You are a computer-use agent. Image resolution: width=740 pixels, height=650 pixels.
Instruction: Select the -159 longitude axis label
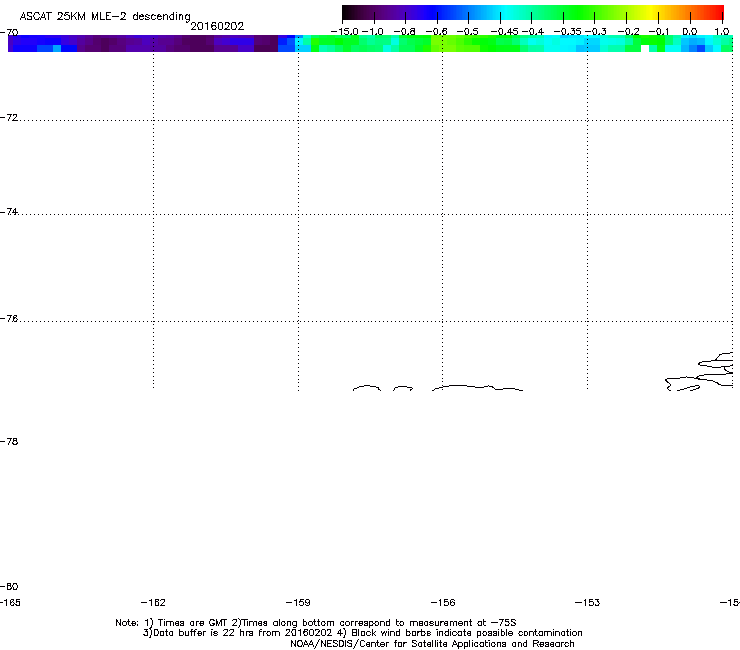[x=298, y=602]
